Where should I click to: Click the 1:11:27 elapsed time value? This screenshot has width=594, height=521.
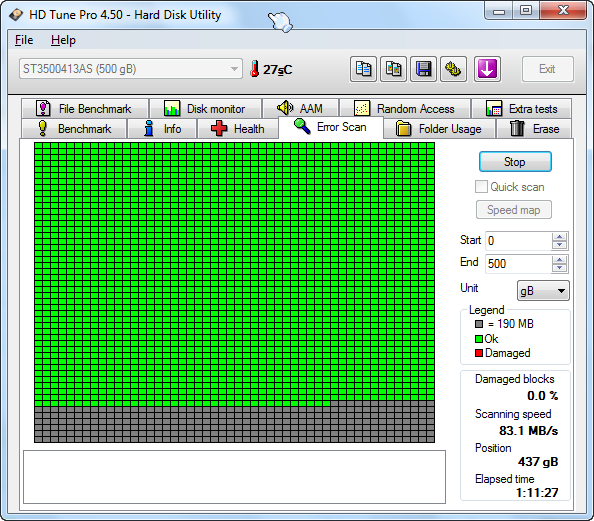click(x=537, y=493)
